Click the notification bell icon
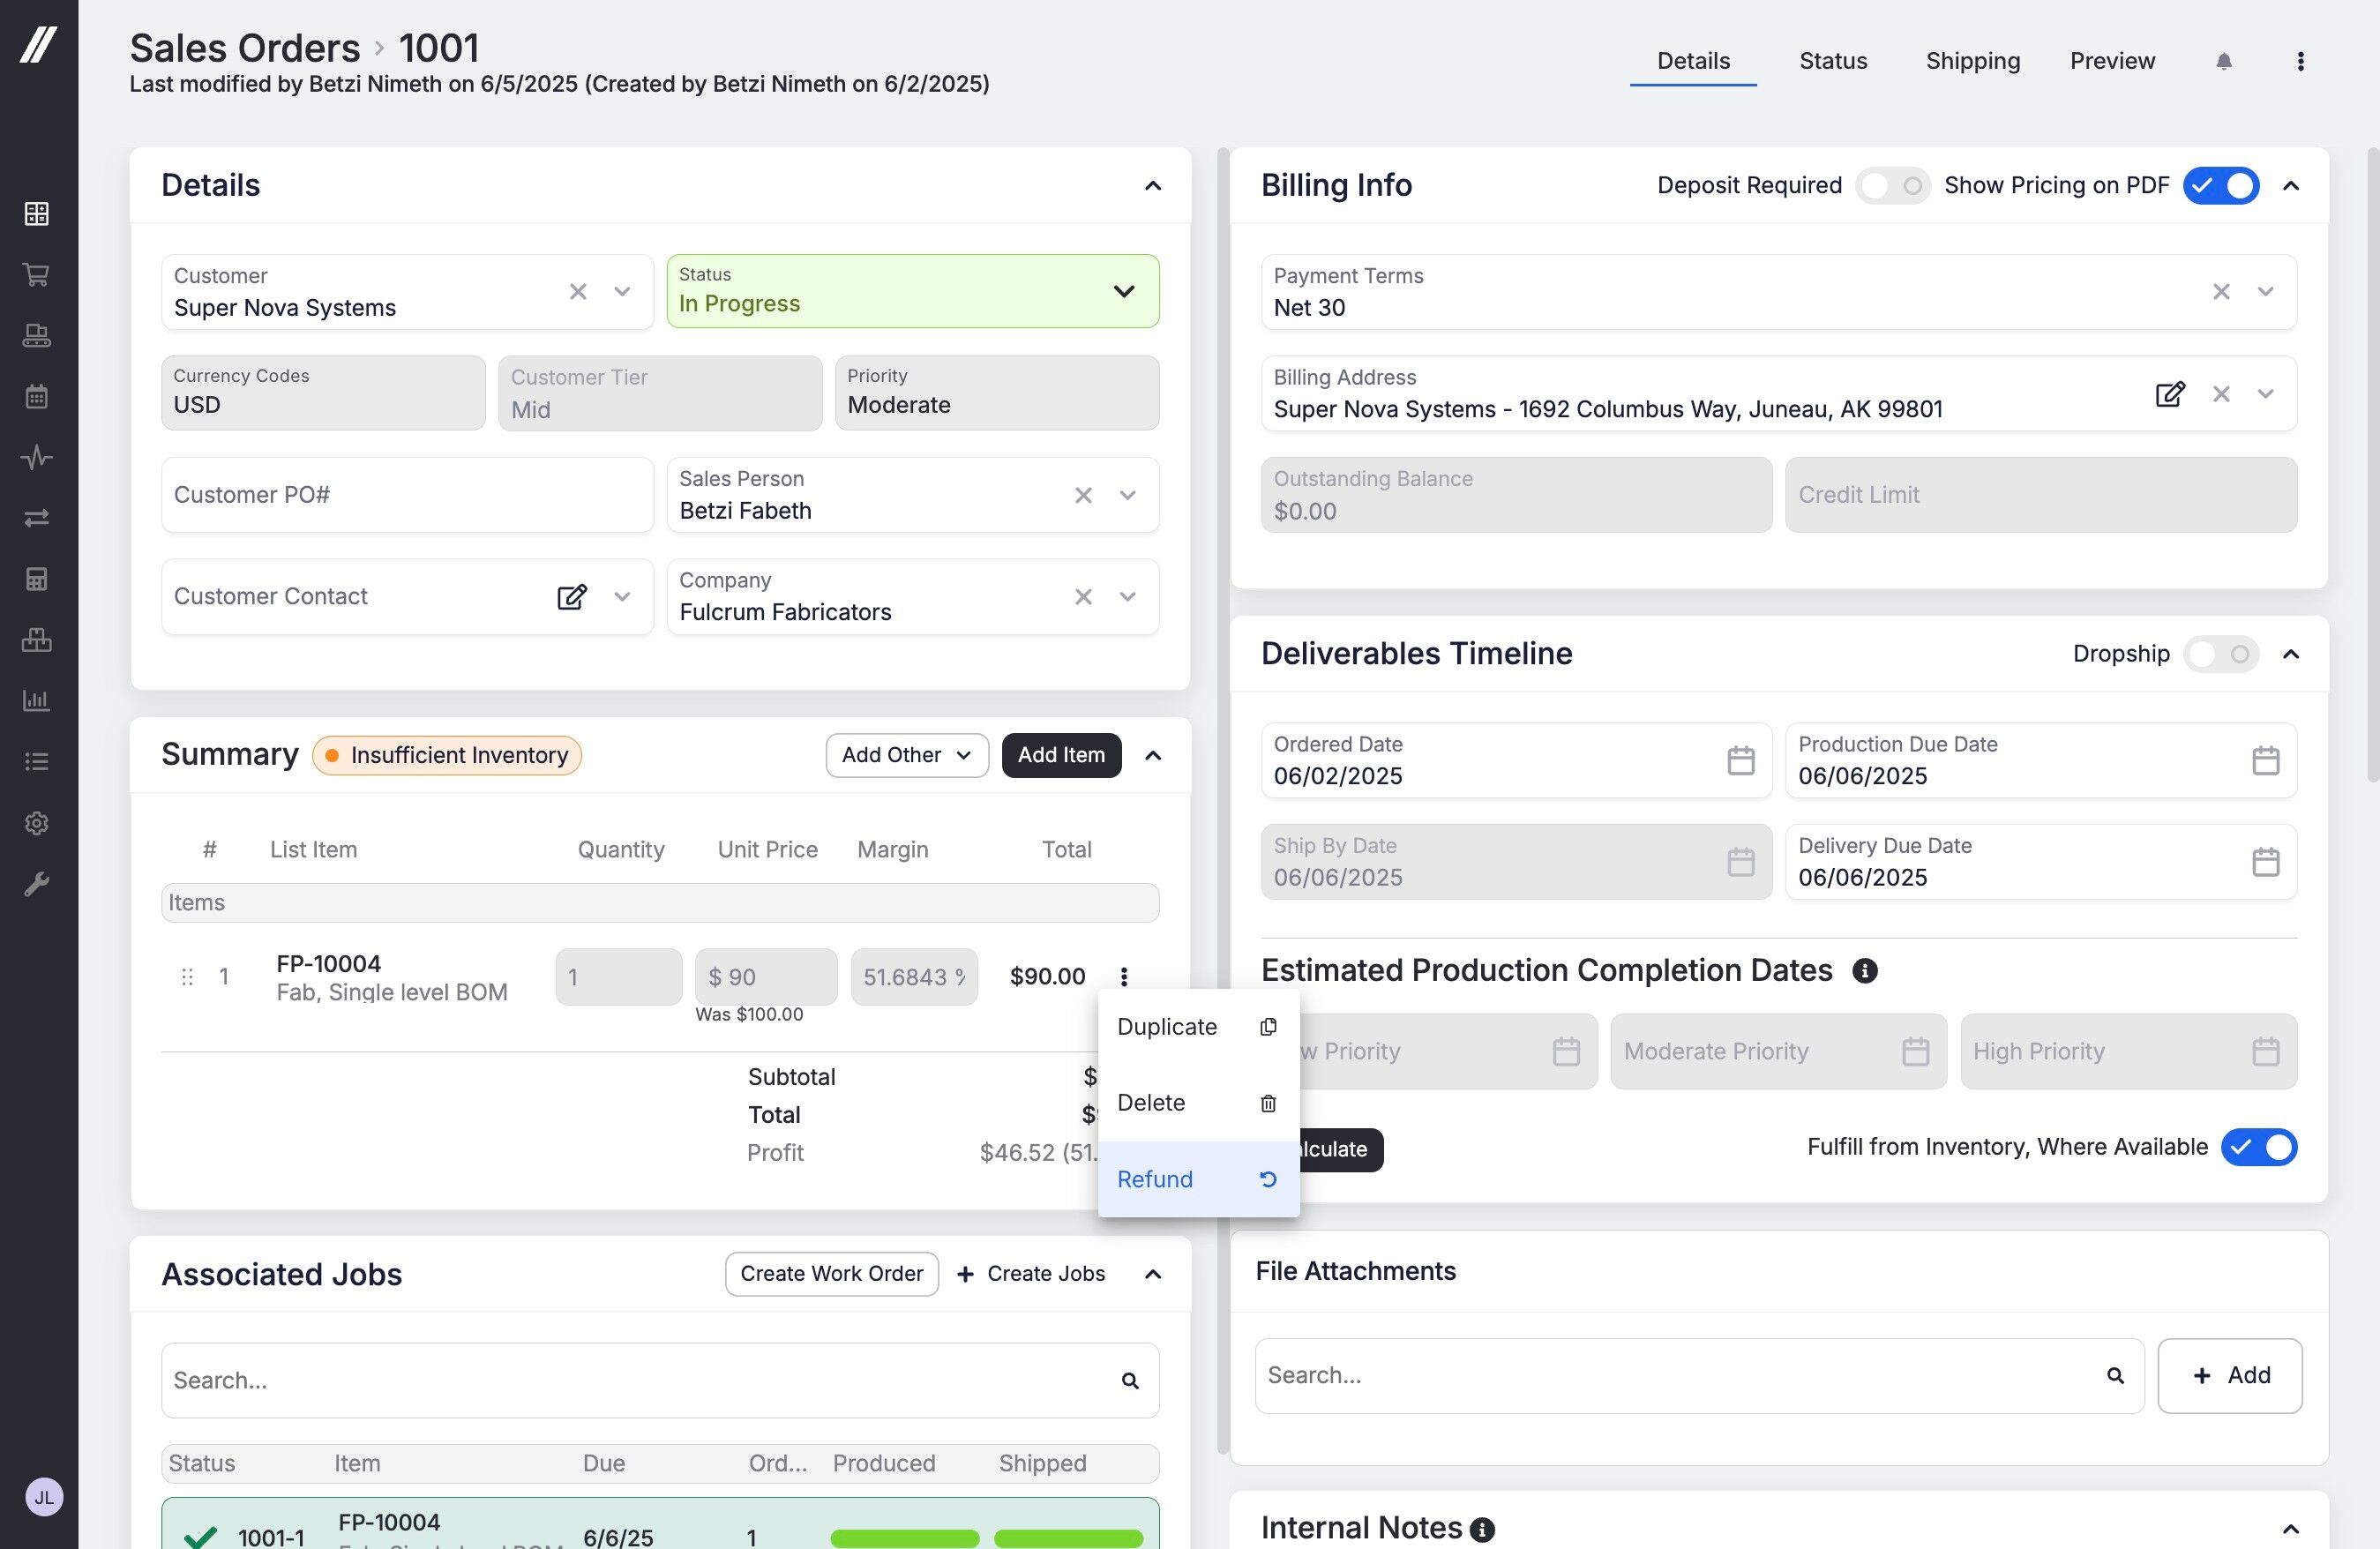The image size is (2380, 1549). 2223,61
